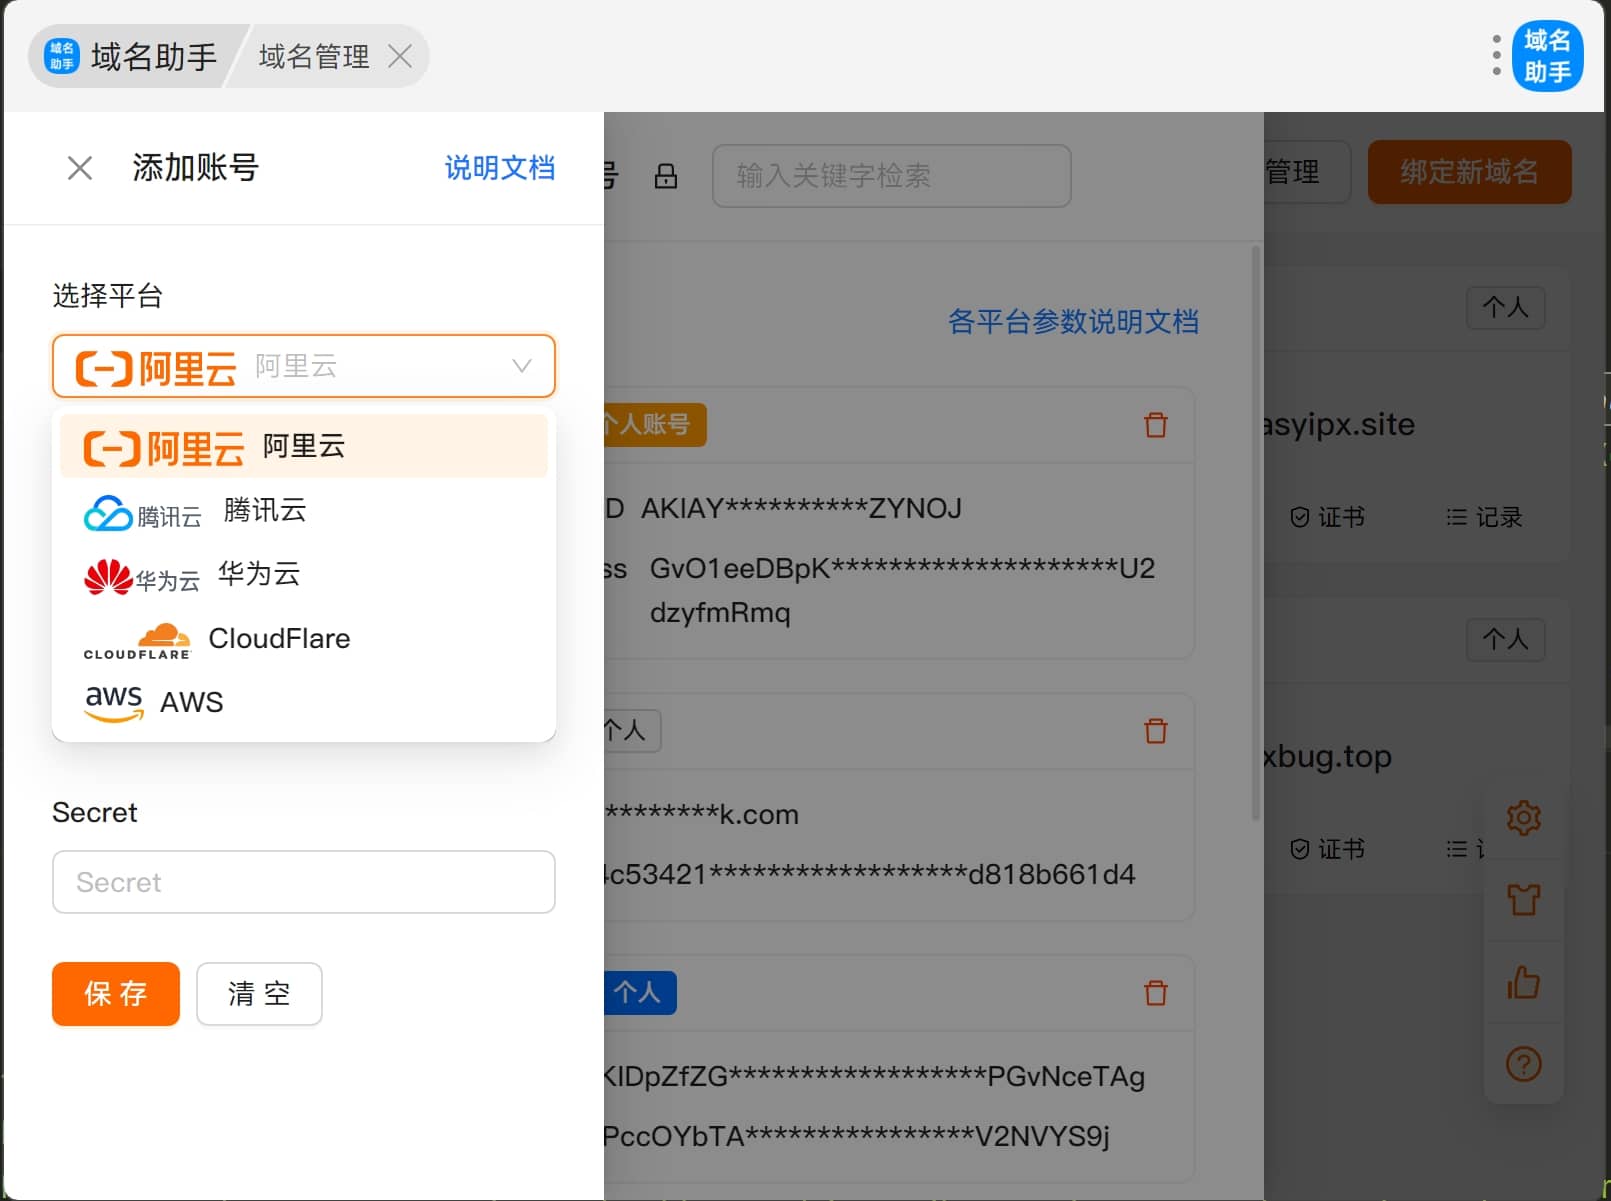Select 腾讯云 from platform list
1611x1201 pixels.
(303, 511)
